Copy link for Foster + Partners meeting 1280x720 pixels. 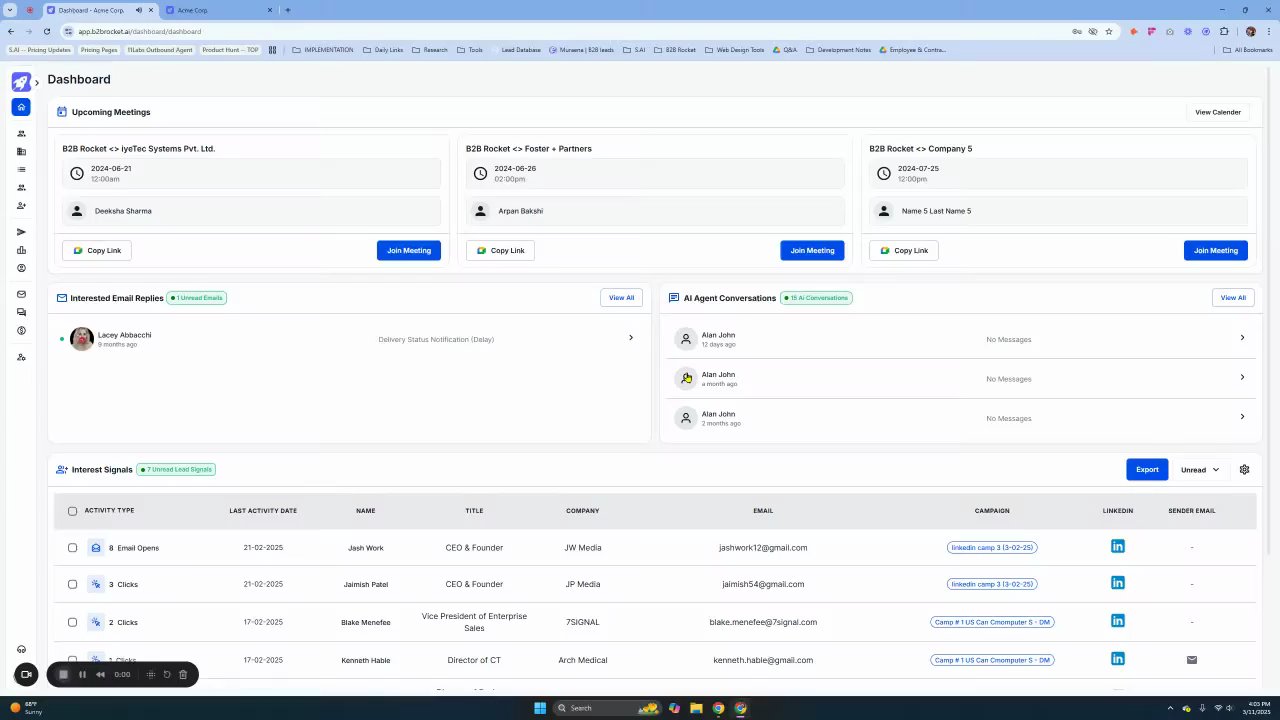click(500, 250)
